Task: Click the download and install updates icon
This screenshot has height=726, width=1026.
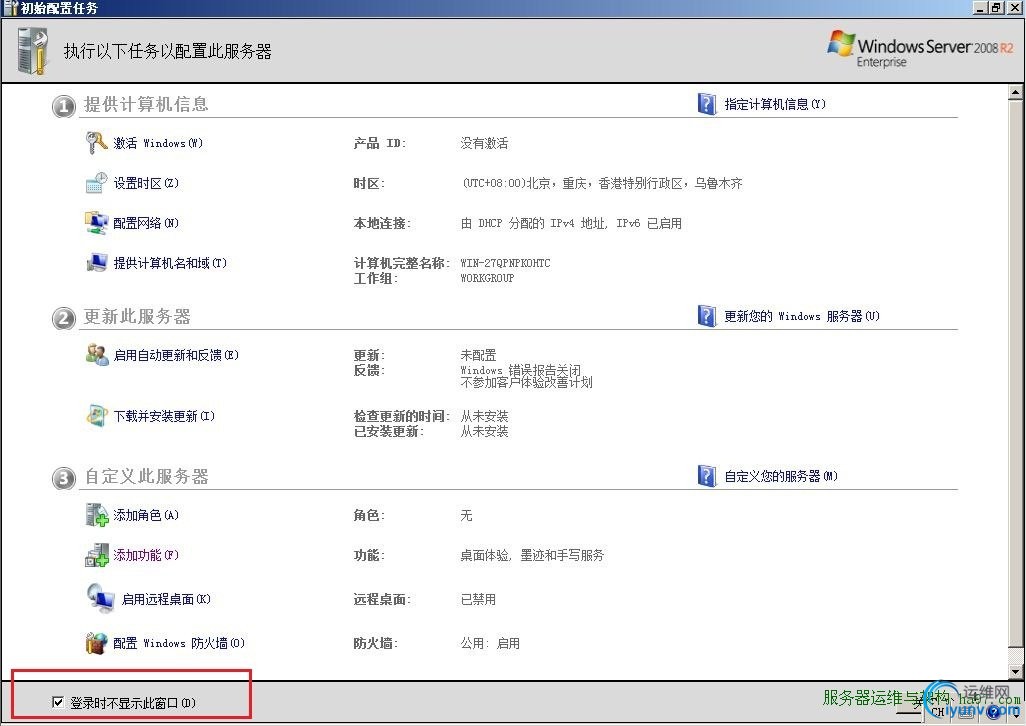Action: (x=97, y=415)
